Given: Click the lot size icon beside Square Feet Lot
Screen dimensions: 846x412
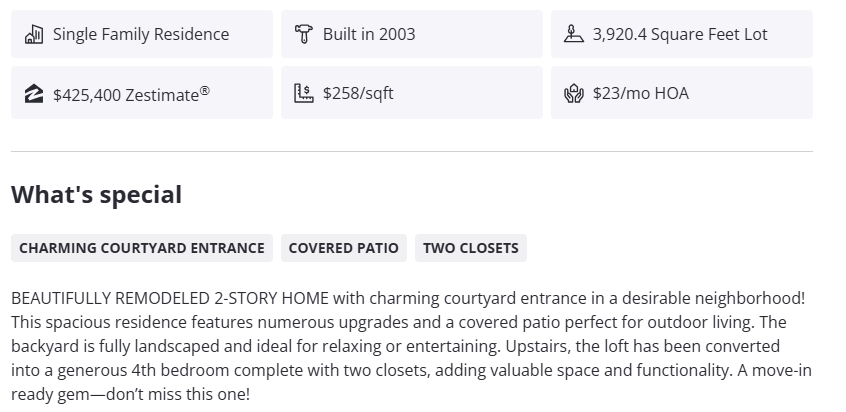Looking at the screenshot, I should (x=574, y=34).
